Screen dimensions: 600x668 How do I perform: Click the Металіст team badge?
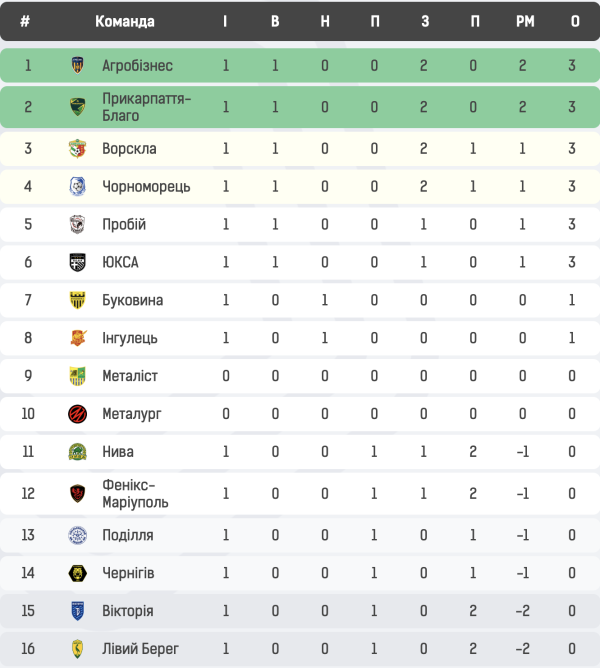pyautogui.click(x=77, y=376)
